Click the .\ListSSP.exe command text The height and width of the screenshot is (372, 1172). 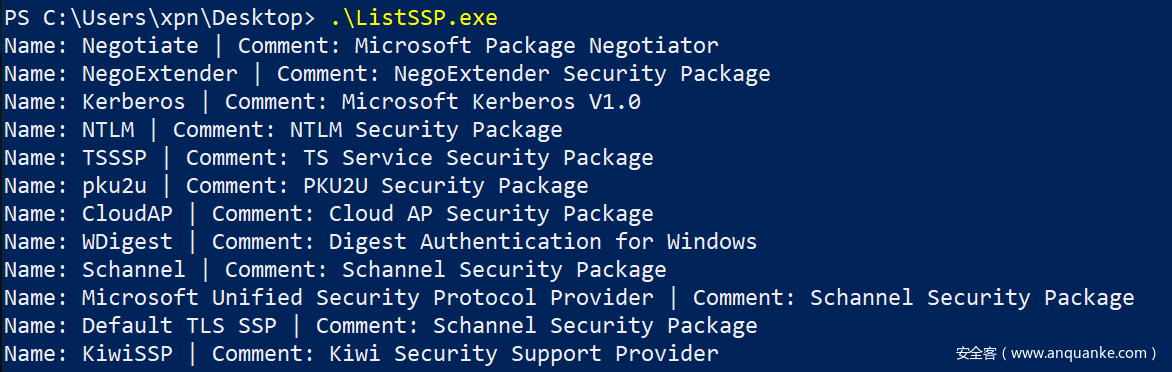[413, 18]
